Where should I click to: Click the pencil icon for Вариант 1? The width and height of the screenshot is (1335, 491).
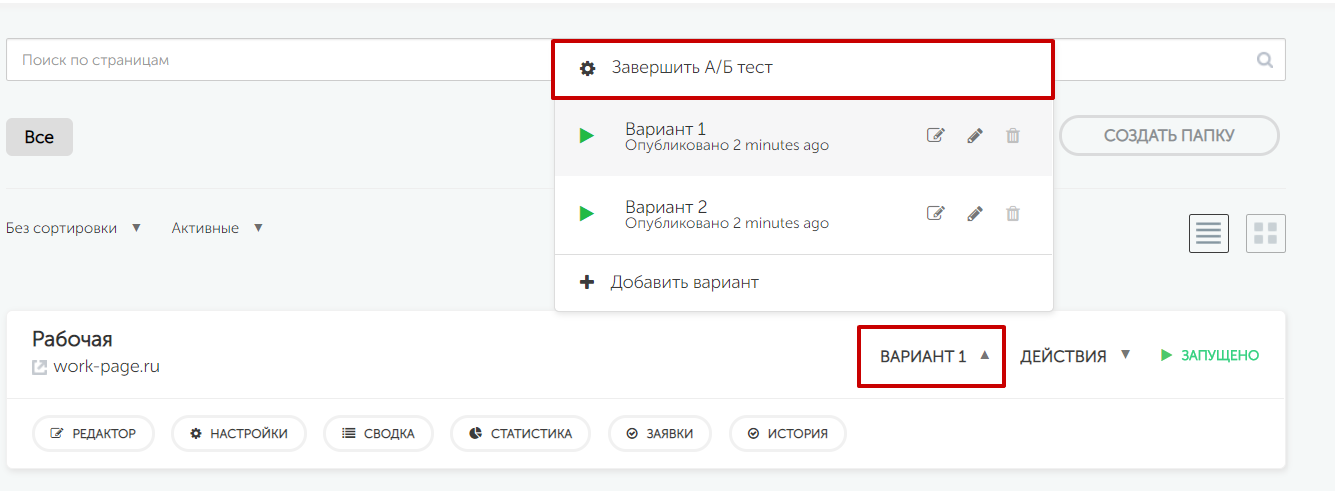[975, 136]
